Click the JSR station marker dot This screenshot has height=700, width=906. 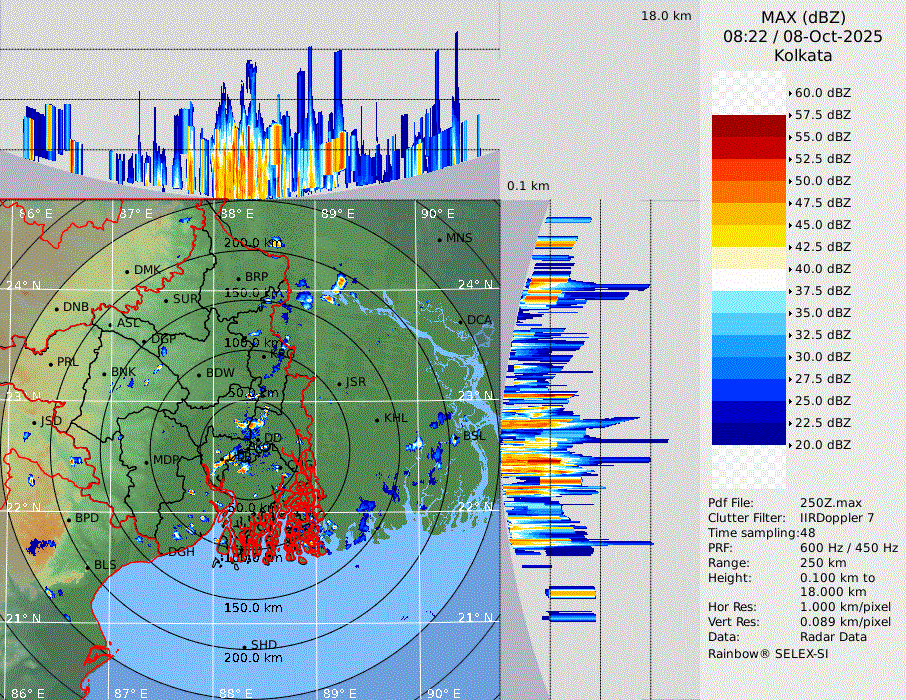point(339,383)
